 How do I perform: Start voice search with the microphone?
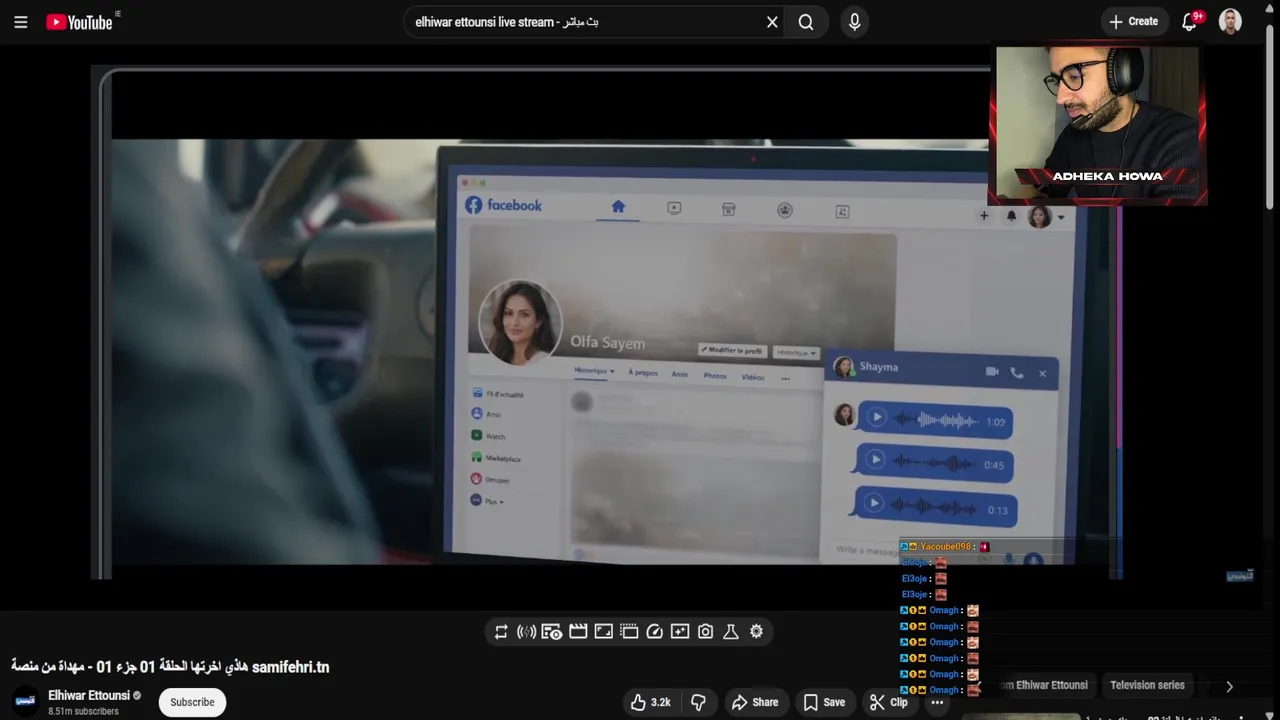854,22
